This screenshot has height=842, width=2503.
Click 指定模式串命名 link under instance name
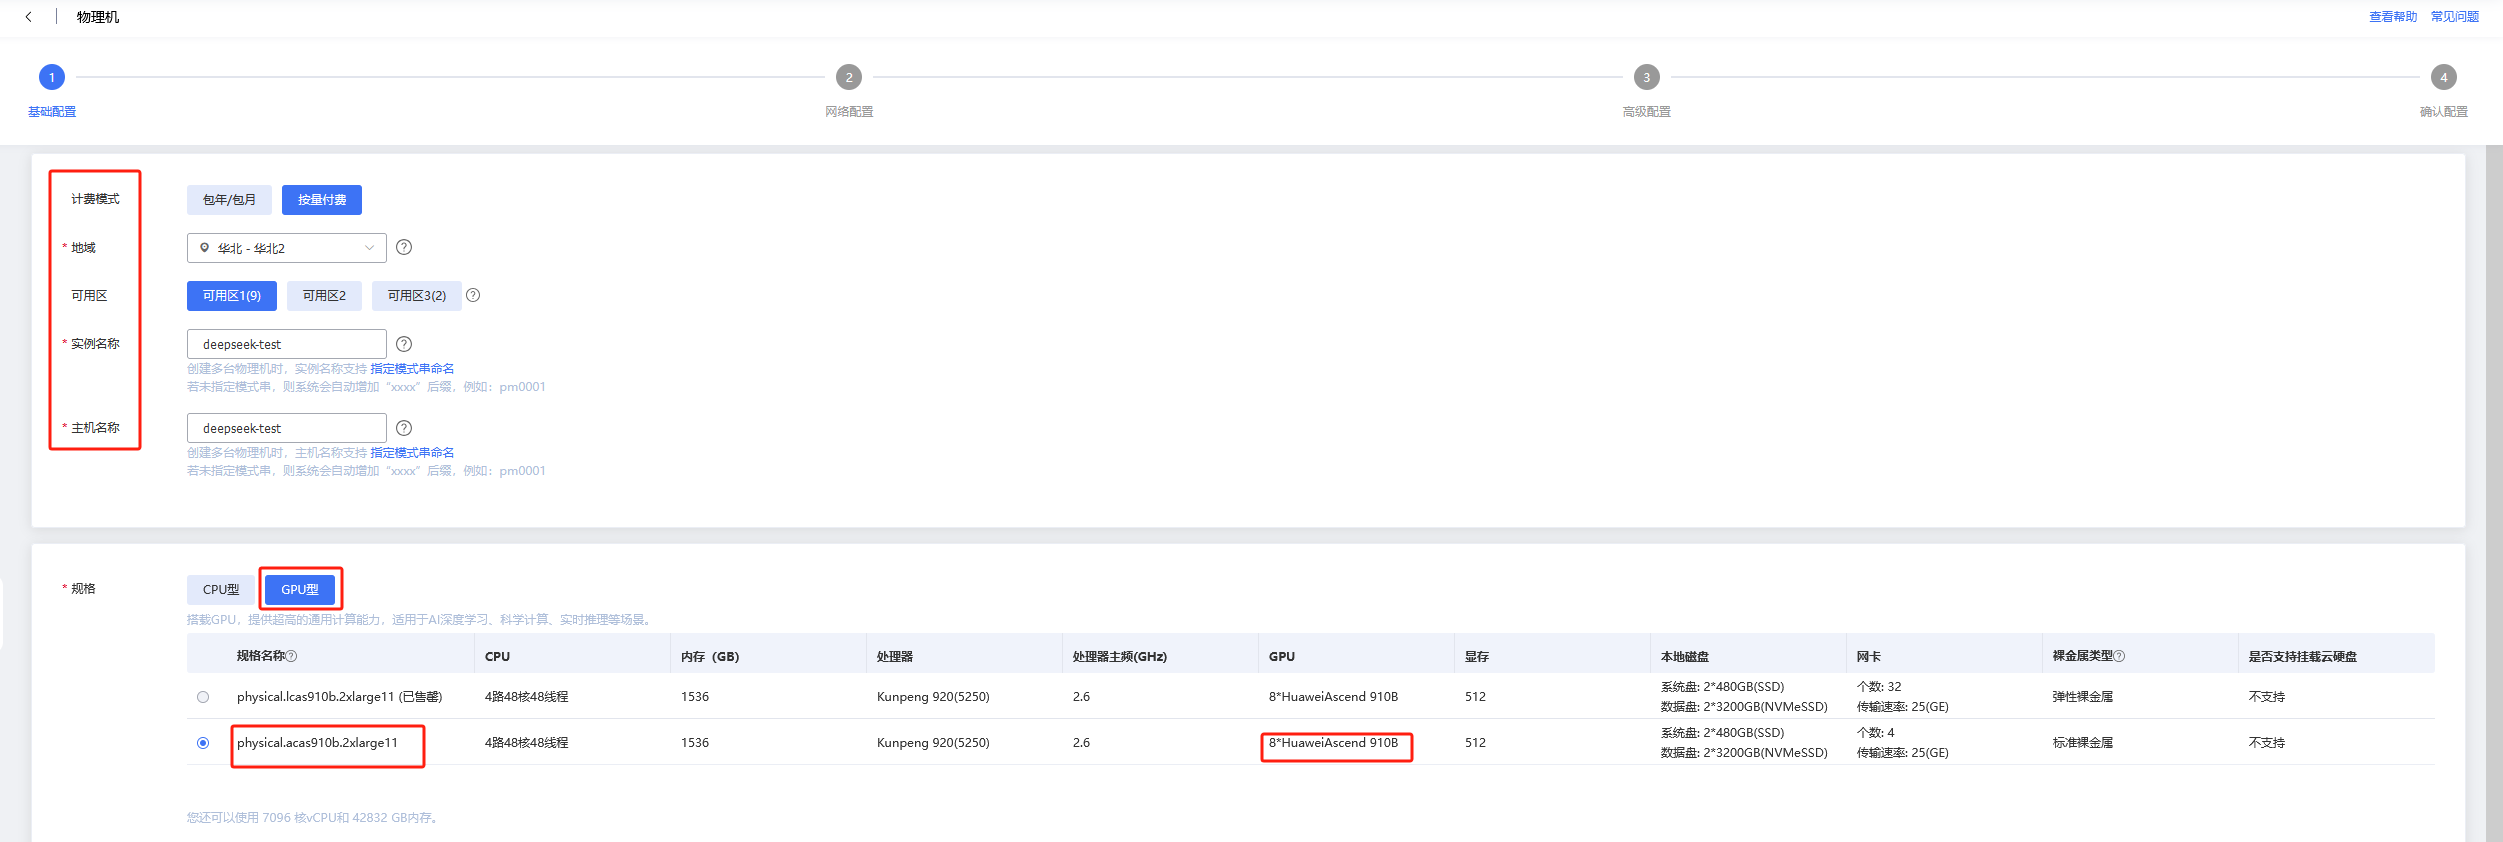coord(412,369)
